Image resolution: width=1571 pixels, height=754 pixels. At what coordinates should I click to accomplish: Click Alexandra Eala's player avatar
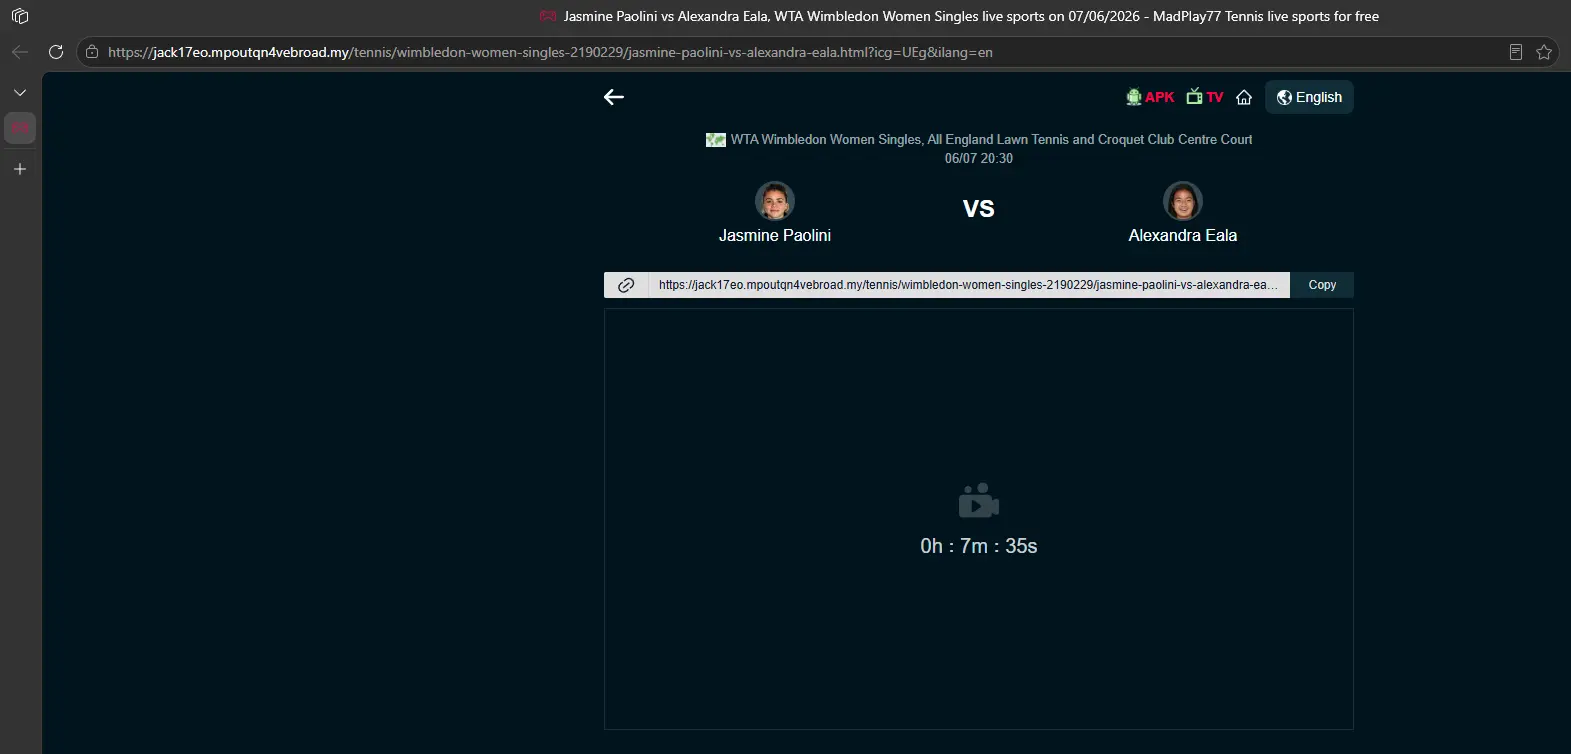click(1183, 201)
